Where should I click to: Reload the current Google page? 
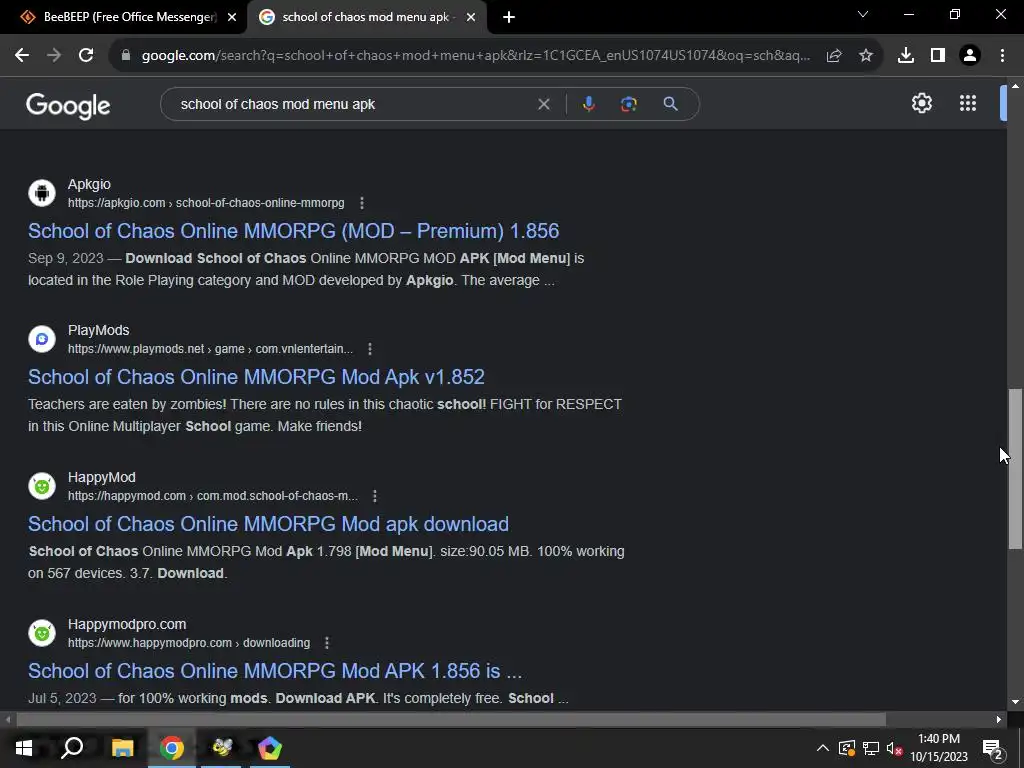coord(86,56)
